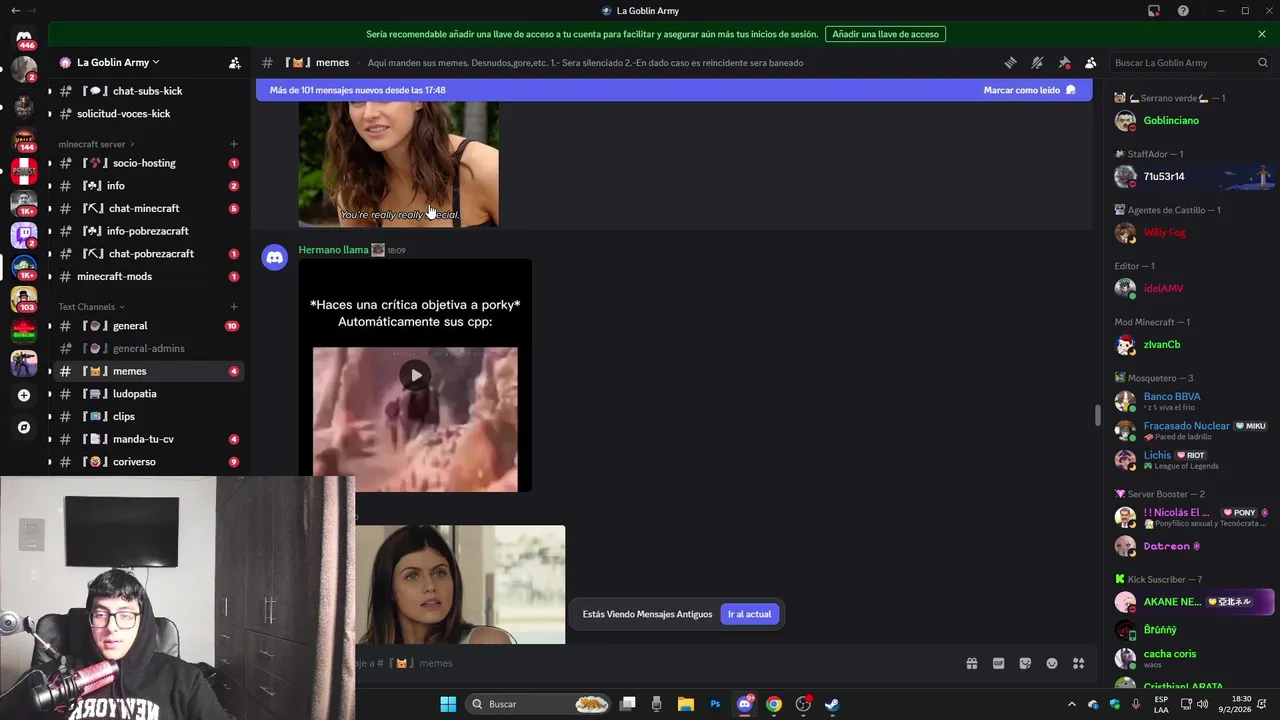
Task: Open the manda-tu-cv channel
Action: tap(147, 439)
